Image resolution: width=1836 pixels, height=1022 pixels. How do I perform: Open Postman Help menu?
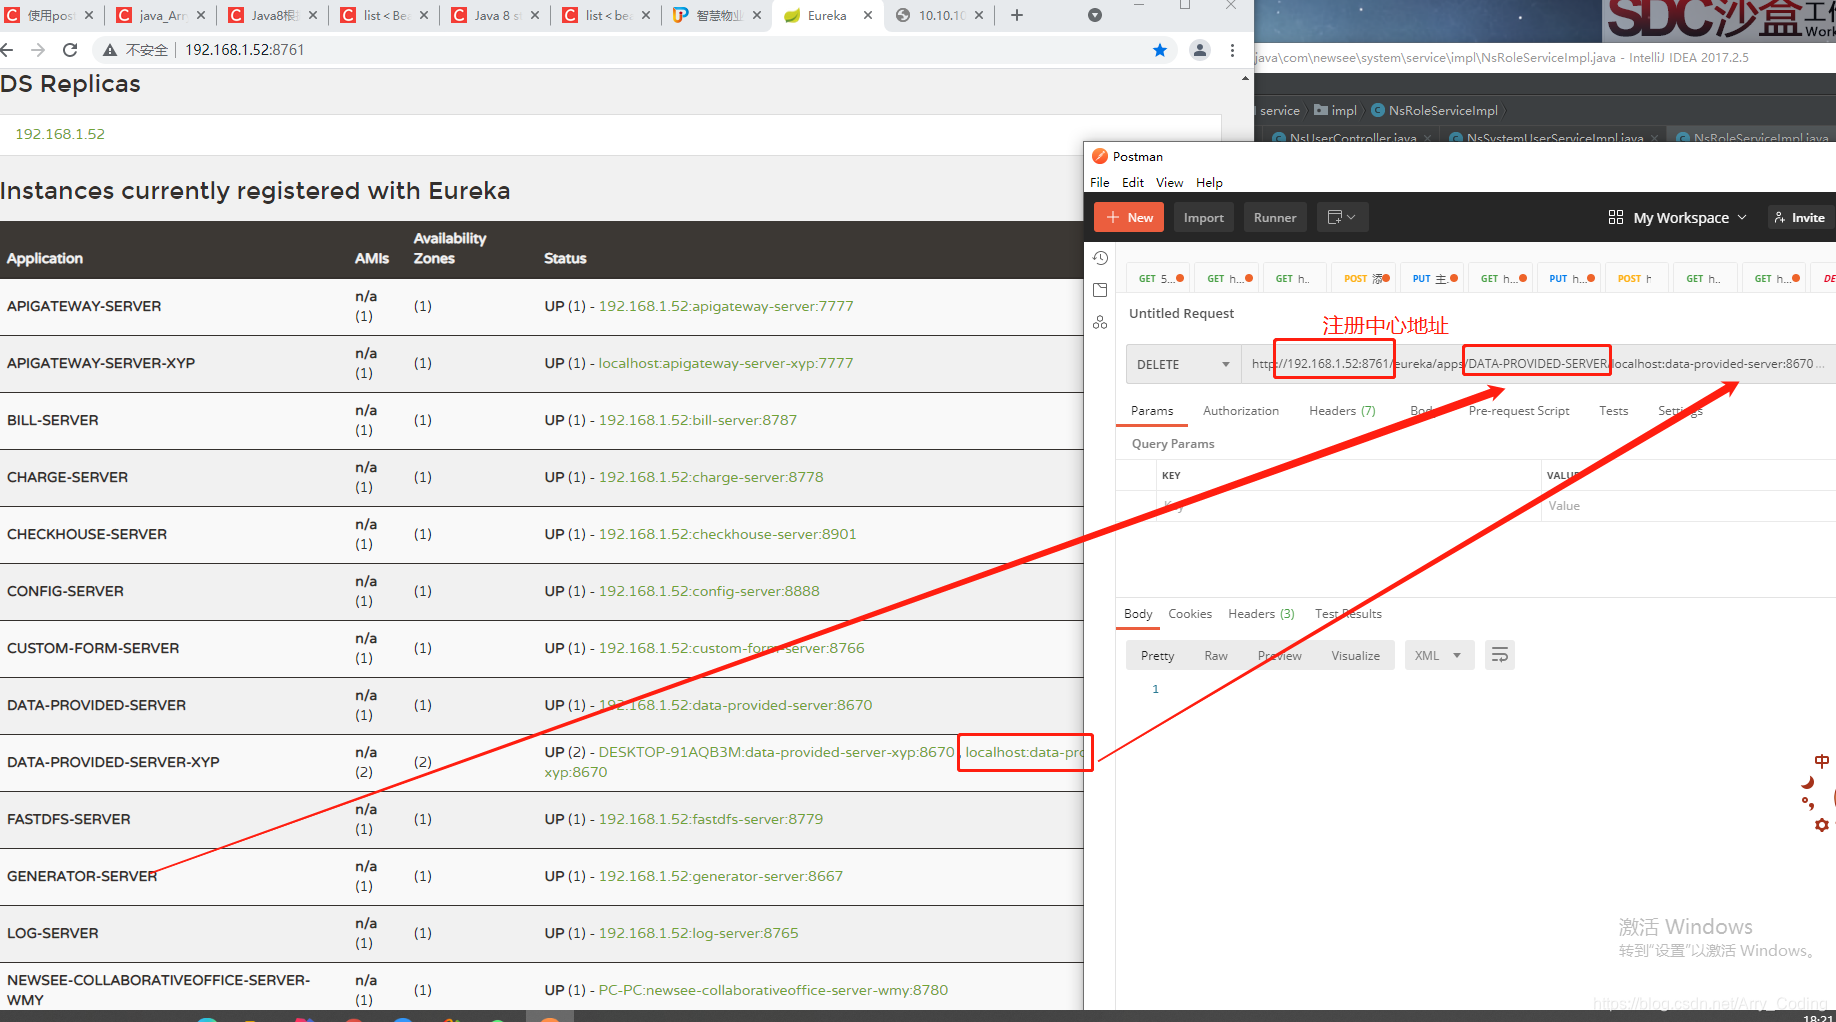(1209, 182)
